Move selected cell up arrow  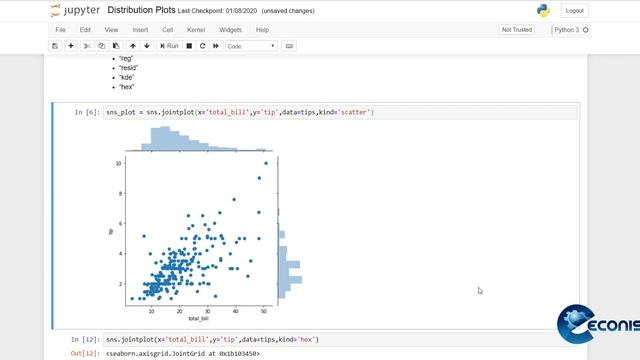point(133,46)
